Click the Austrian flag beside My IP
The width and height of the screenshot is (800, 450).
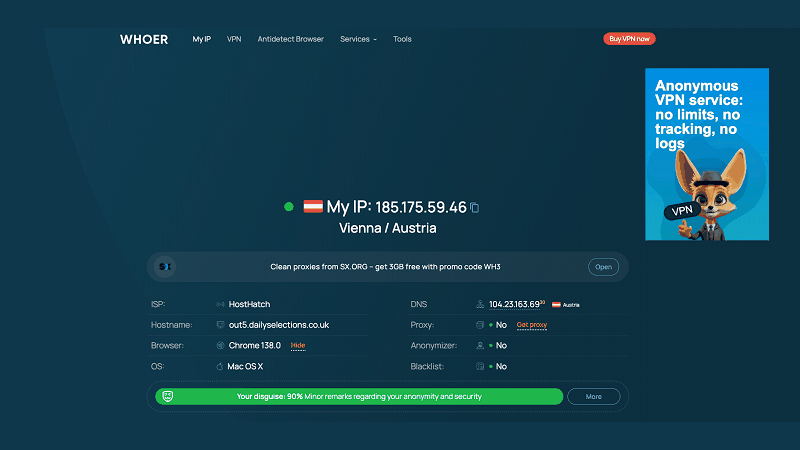(x=313, y=206)
